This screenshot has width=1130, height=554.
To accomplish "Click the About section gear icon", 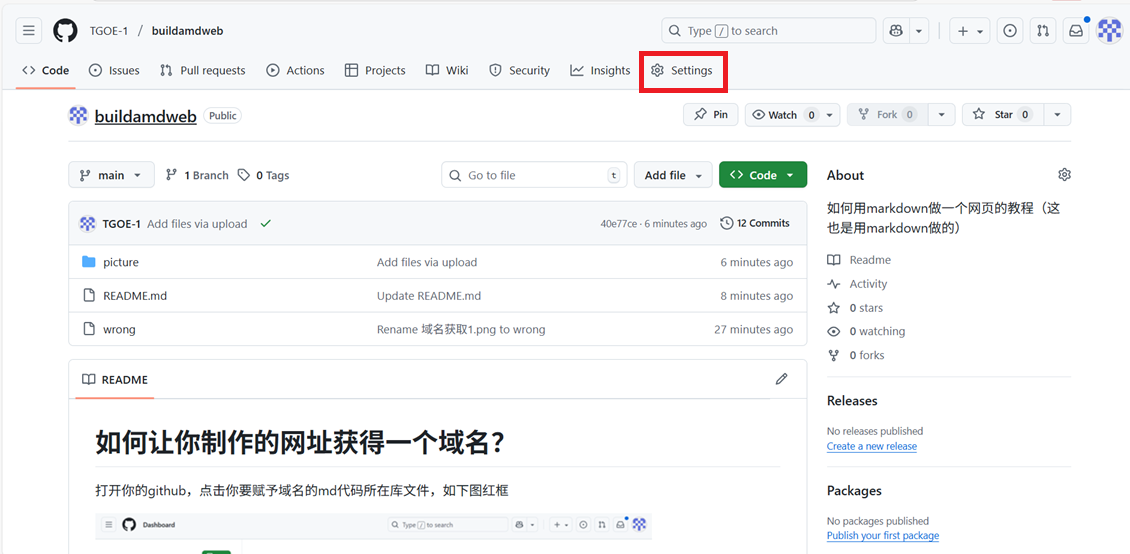I will tap(1064, 175).
